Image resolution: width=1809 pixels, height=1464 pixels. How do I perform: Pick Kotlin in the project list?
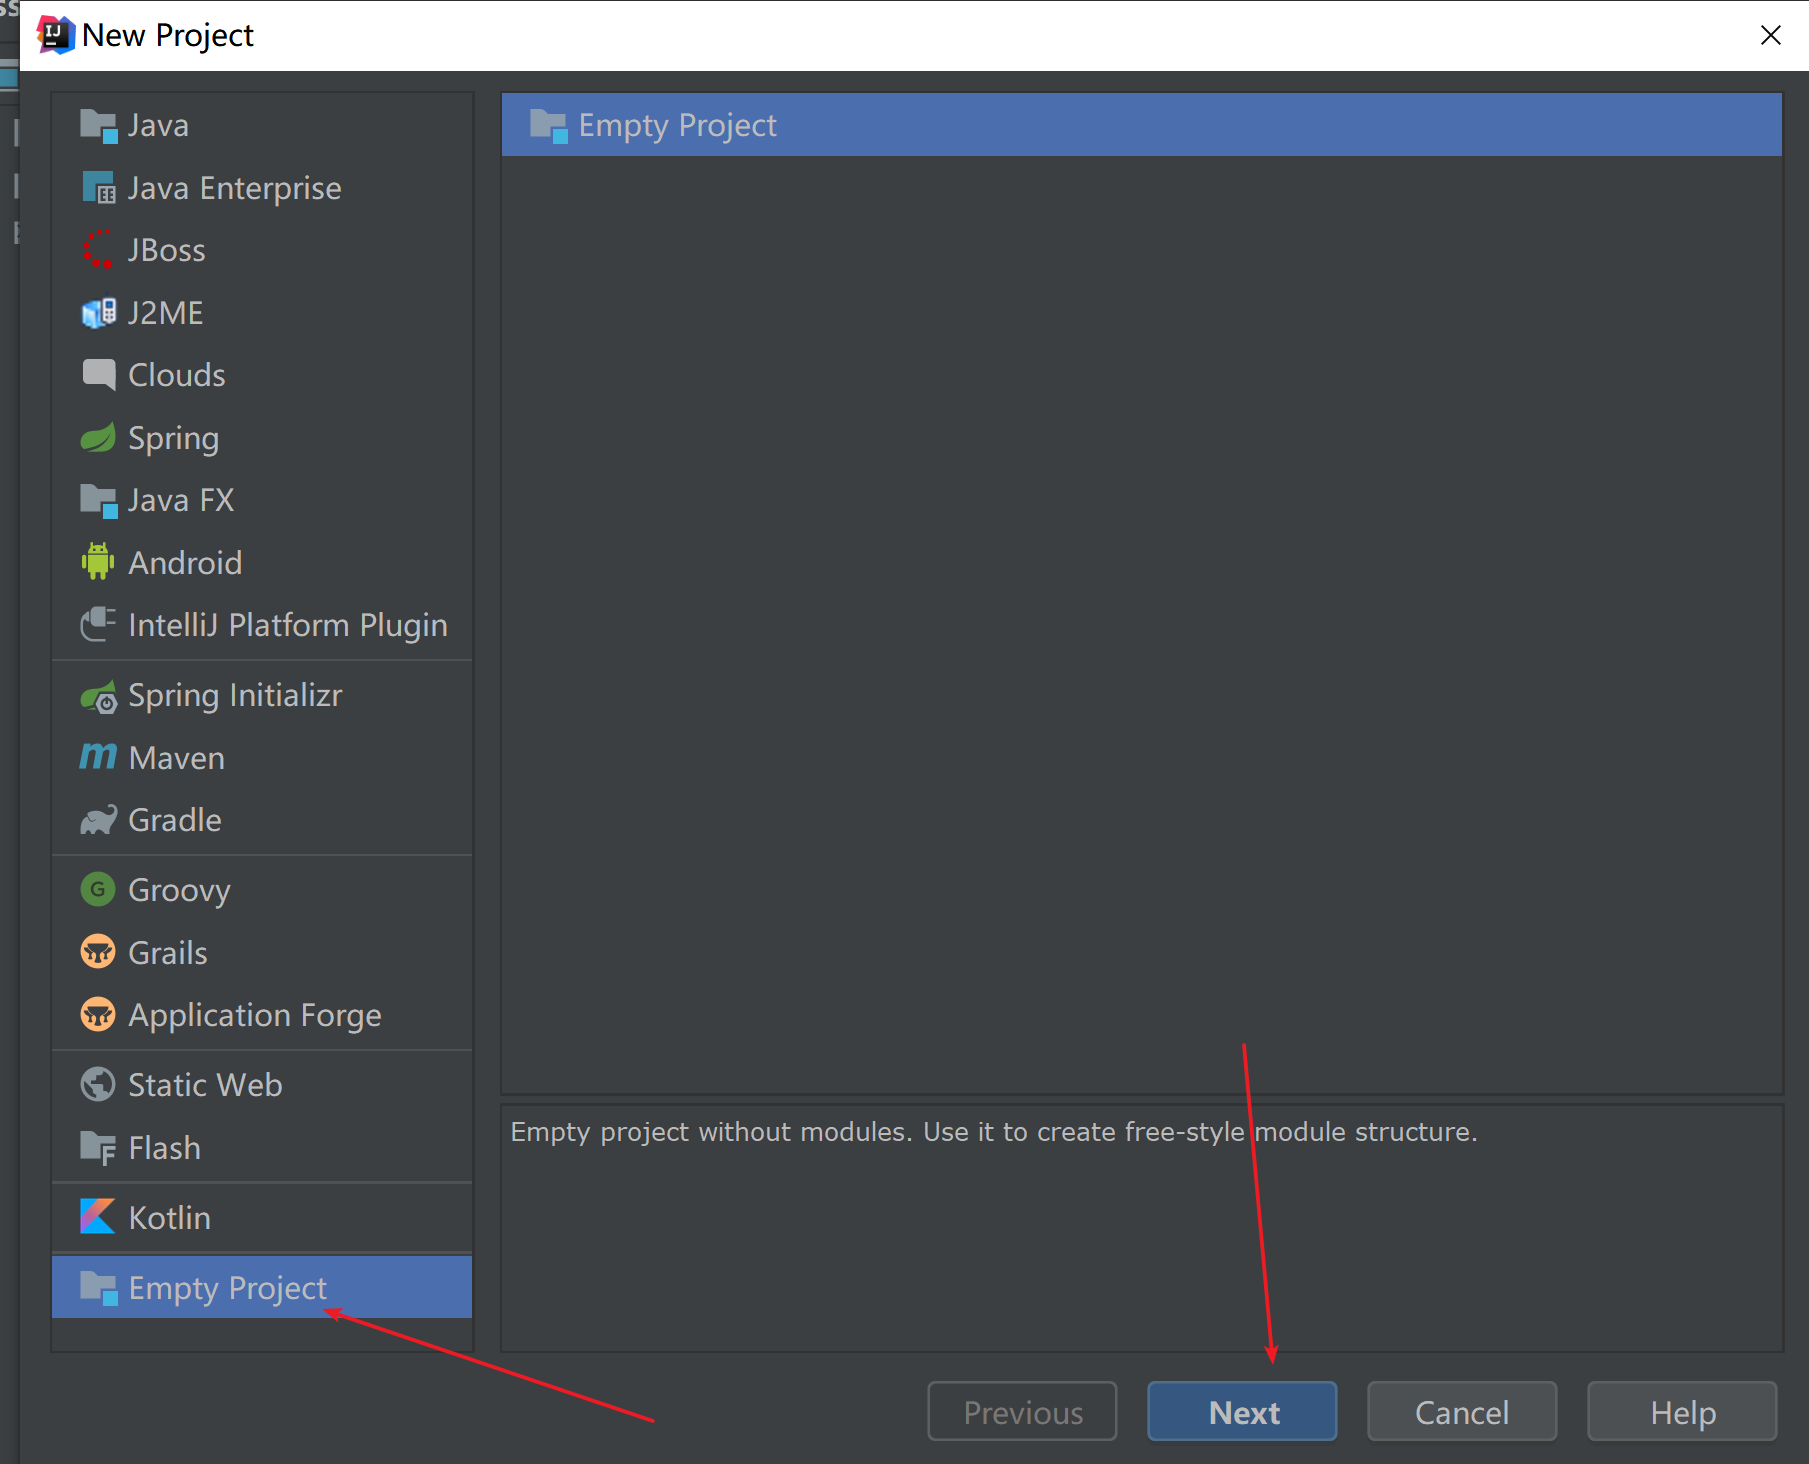(262, 1218)
